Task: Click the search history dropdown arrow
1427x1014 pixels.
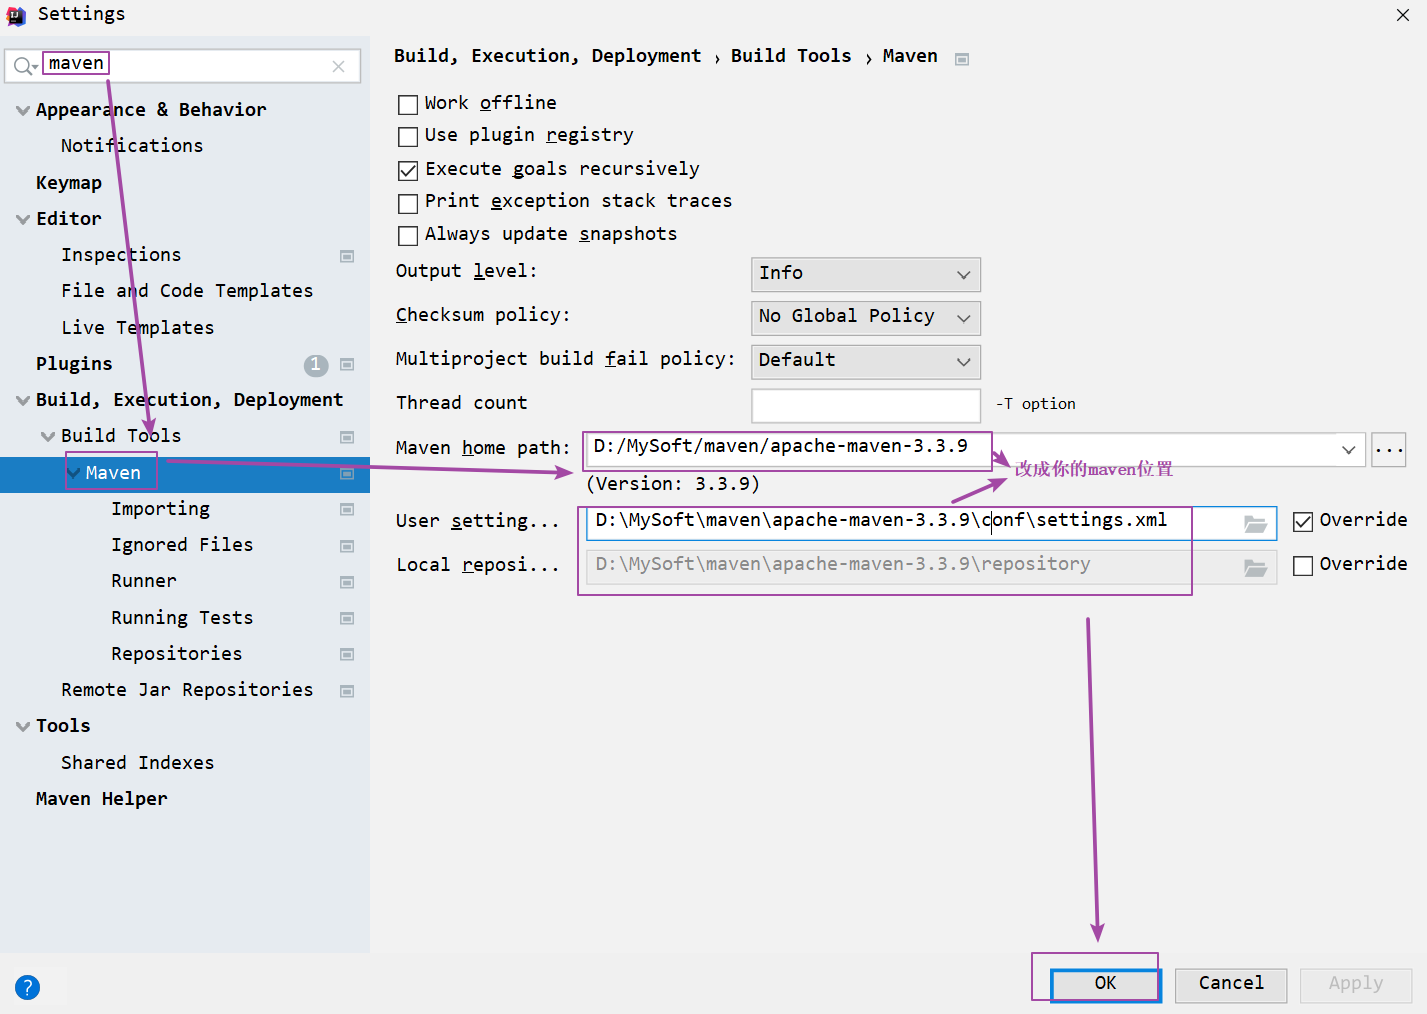Action: pos(35,67)
